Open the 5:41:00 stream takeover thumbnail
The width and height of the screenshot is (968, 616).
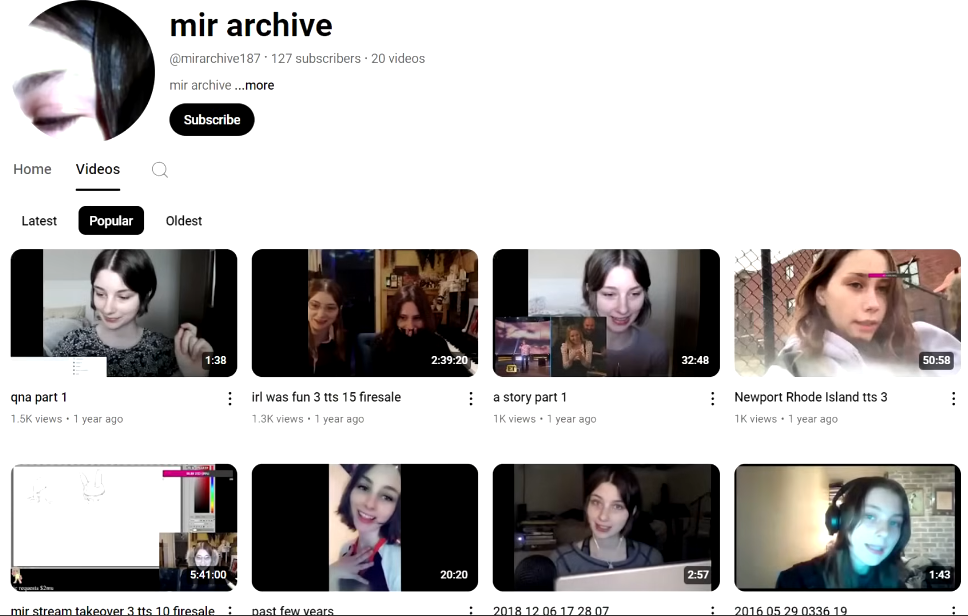coord(124,527)
